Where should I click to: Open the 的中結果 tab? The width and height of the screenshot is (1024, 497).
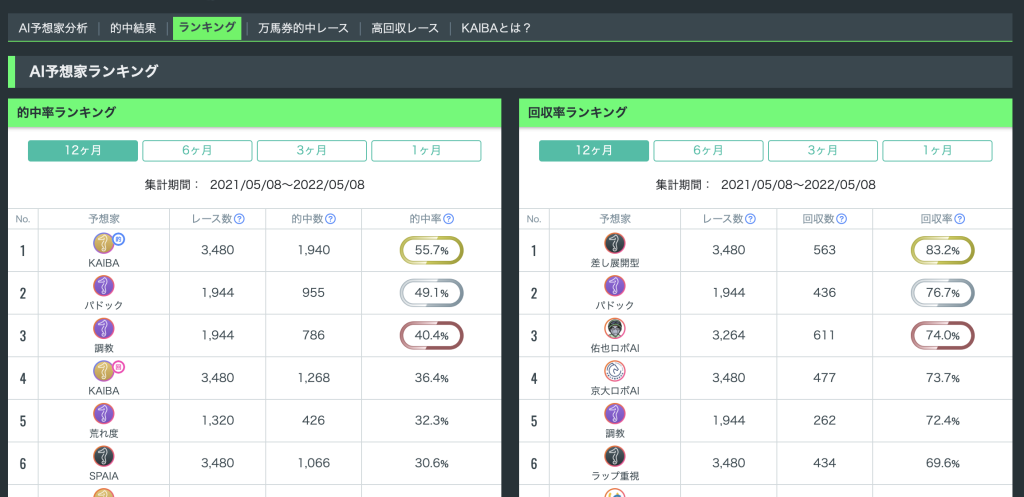click(x=133, y=29)
